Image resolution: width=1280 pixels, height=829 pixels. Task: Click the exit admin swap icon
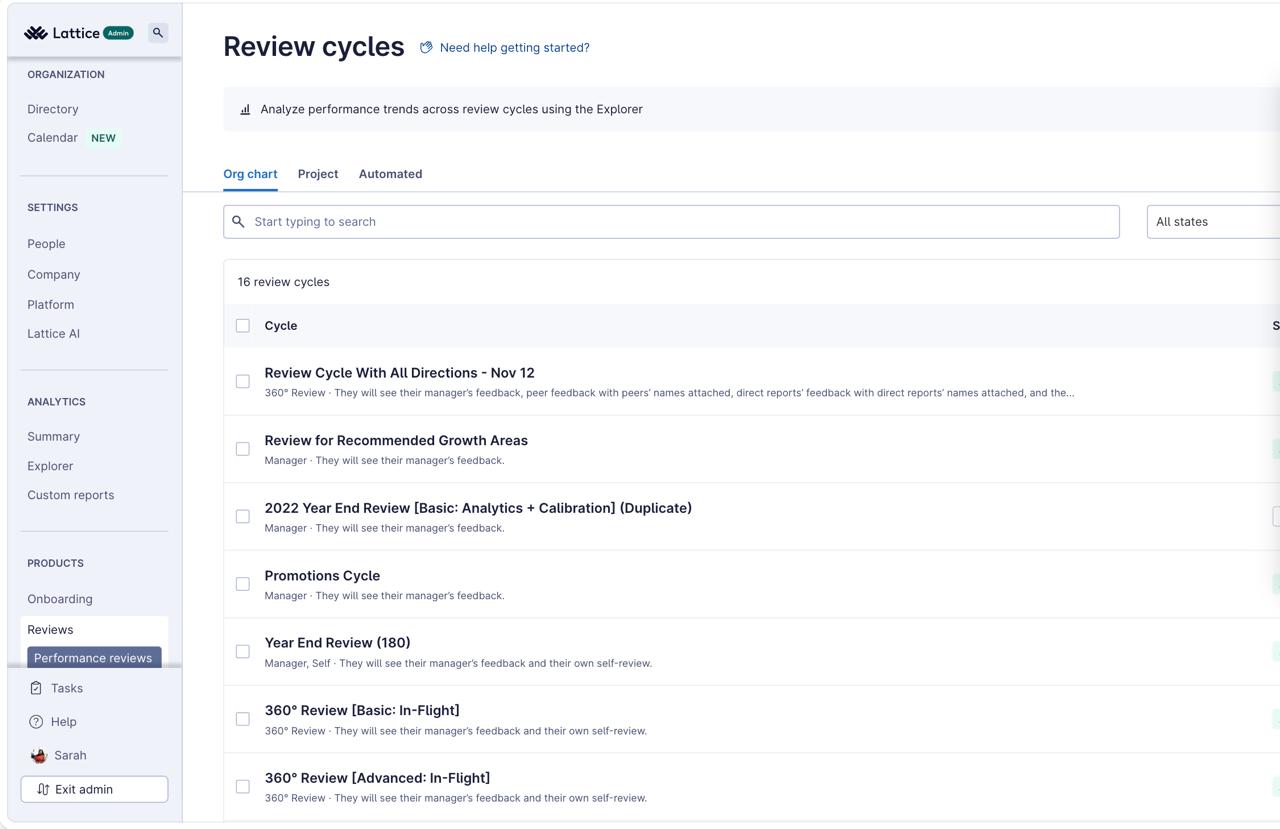point(43,790)
